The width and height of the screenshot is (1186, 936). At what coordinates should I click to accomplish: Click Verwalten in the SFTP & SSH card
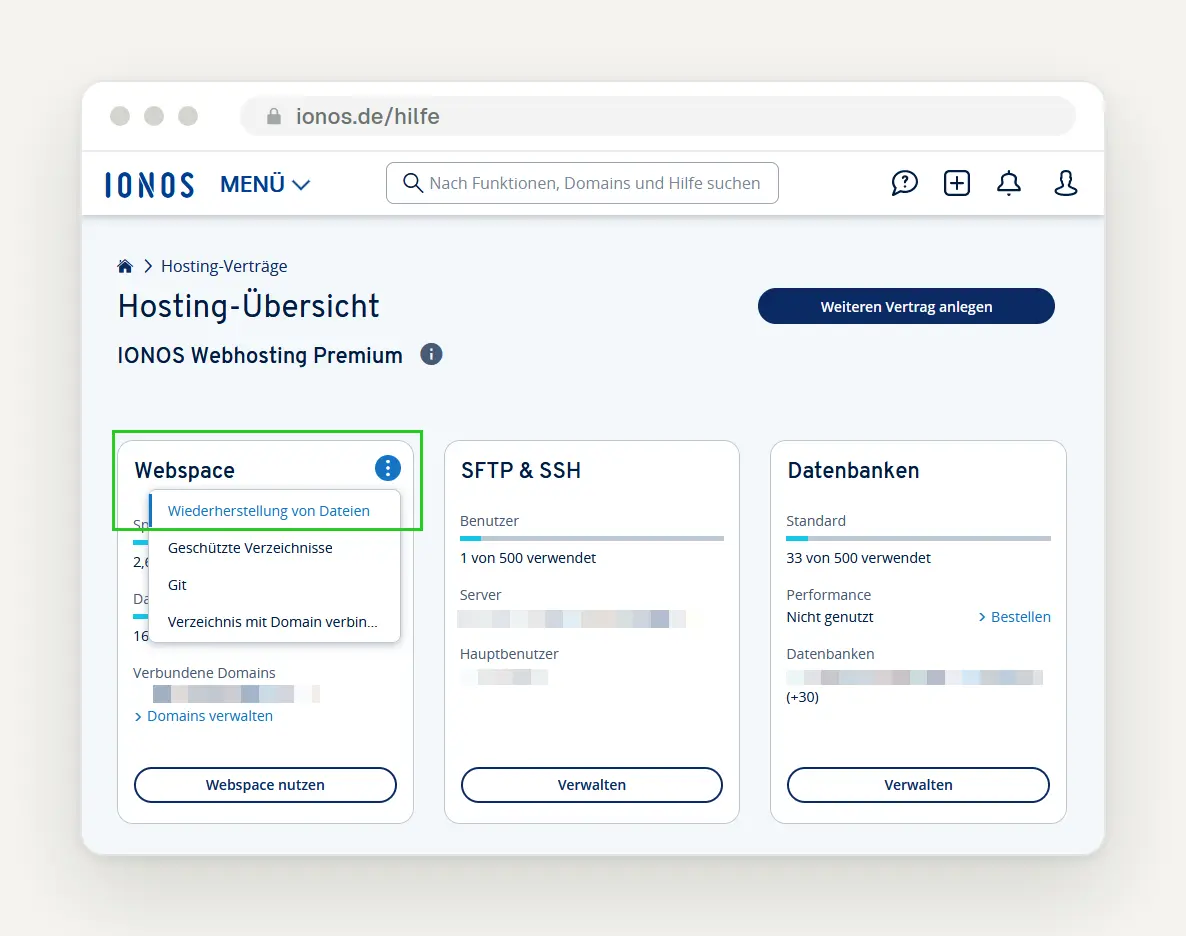point(591,785)
